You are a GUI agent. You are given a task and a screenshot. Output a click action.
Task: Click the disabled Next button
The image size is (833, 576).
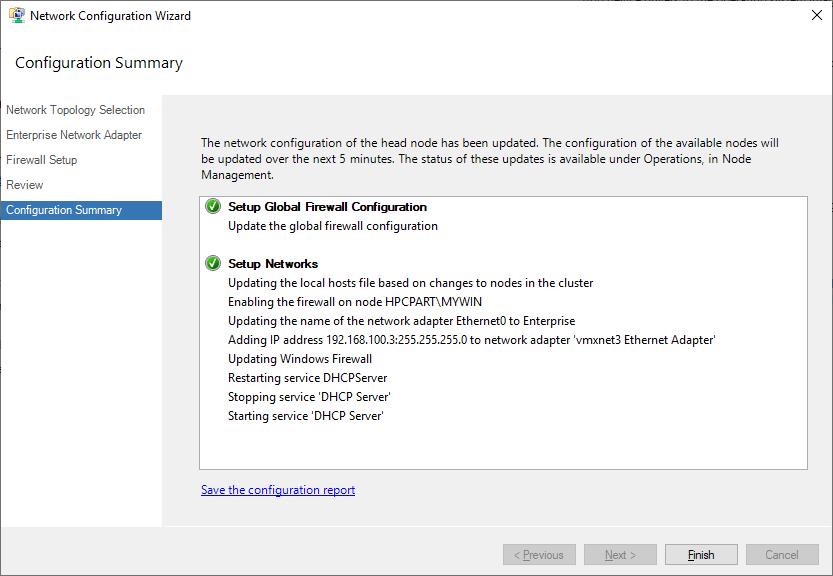pos(620,554)
